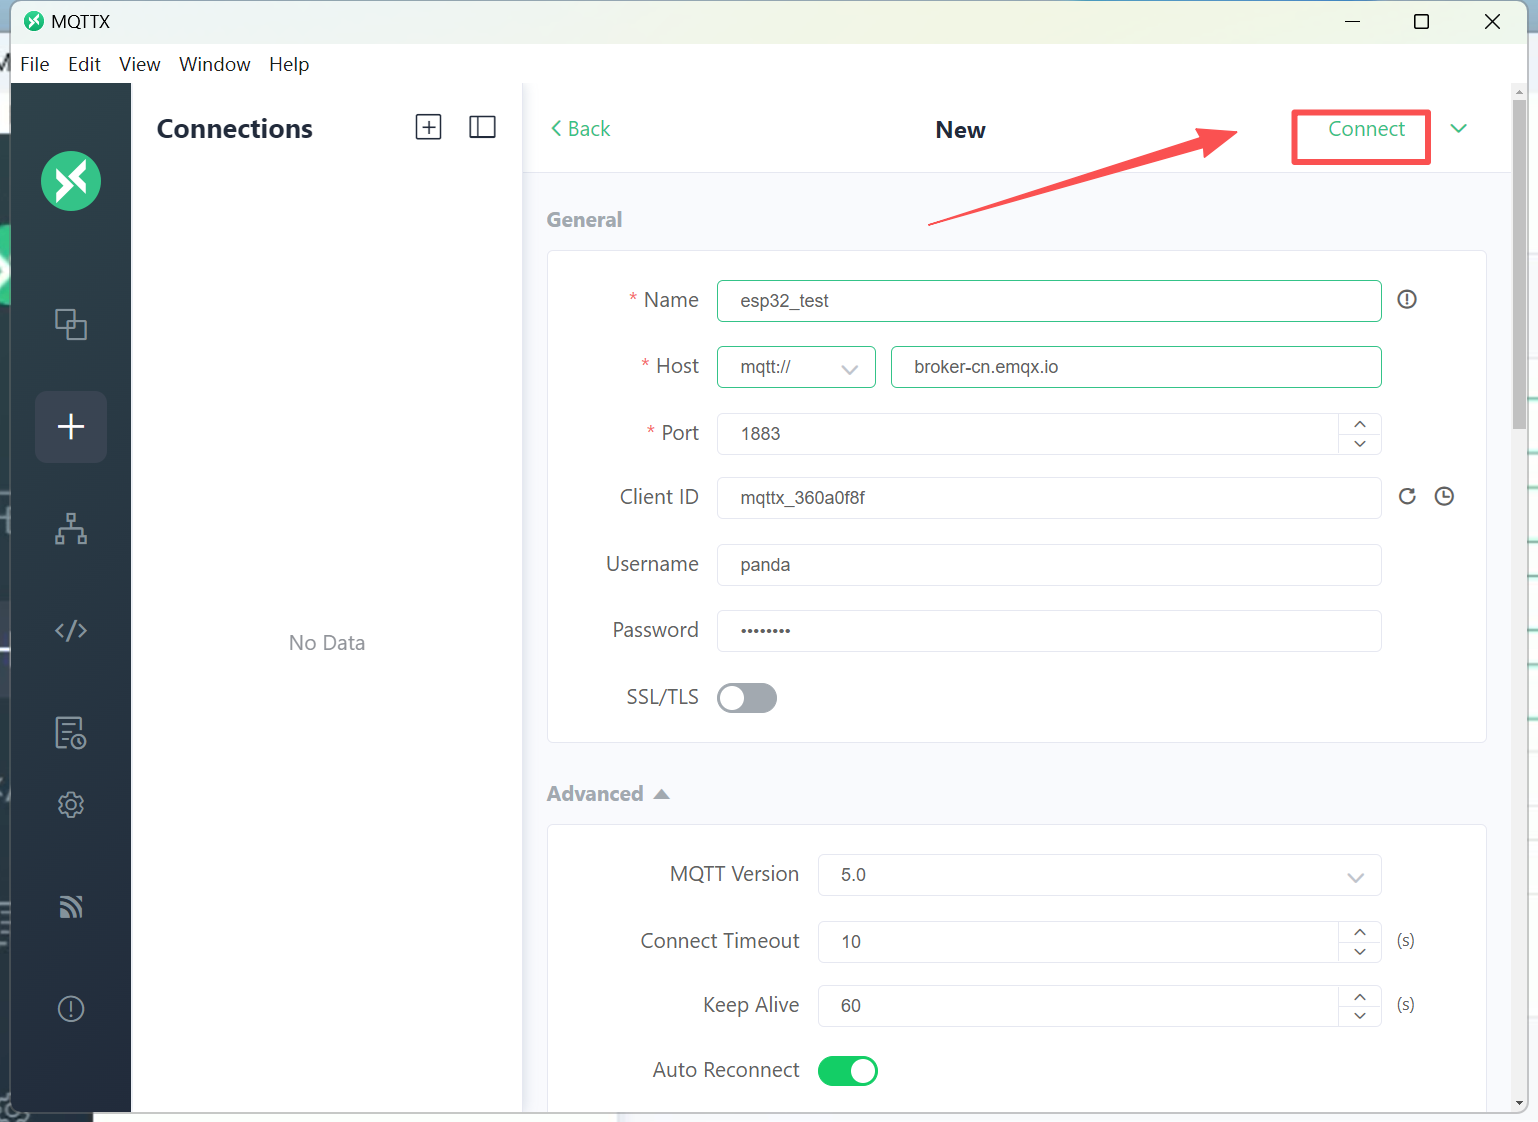Click the Keep Alive field showing 60

coord(1078,1006)
